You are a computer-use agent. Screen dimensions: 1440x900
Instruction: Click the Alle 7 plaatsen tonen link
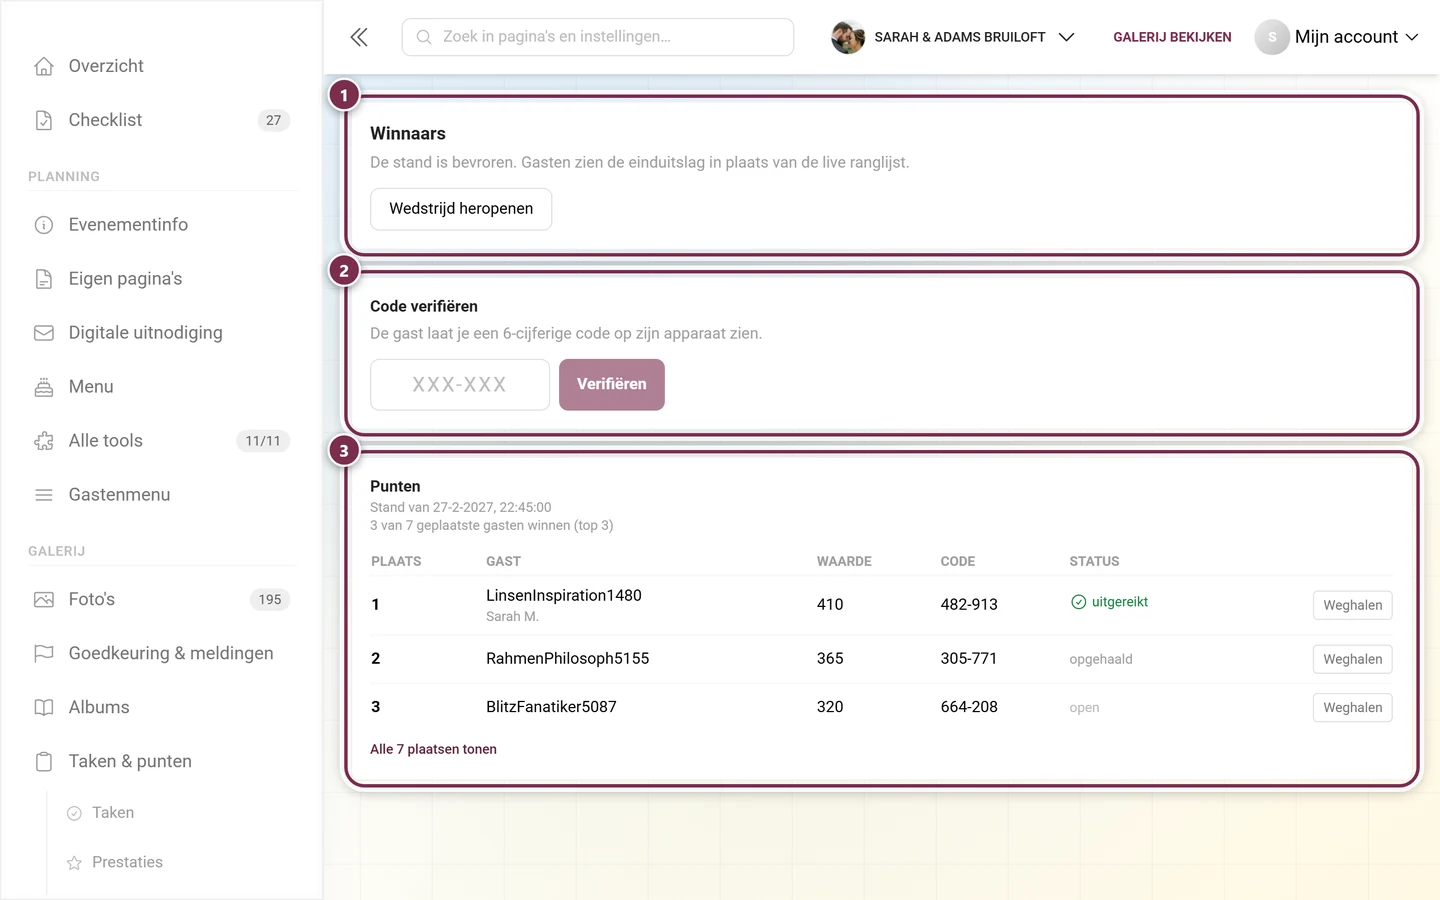point(433,749)
